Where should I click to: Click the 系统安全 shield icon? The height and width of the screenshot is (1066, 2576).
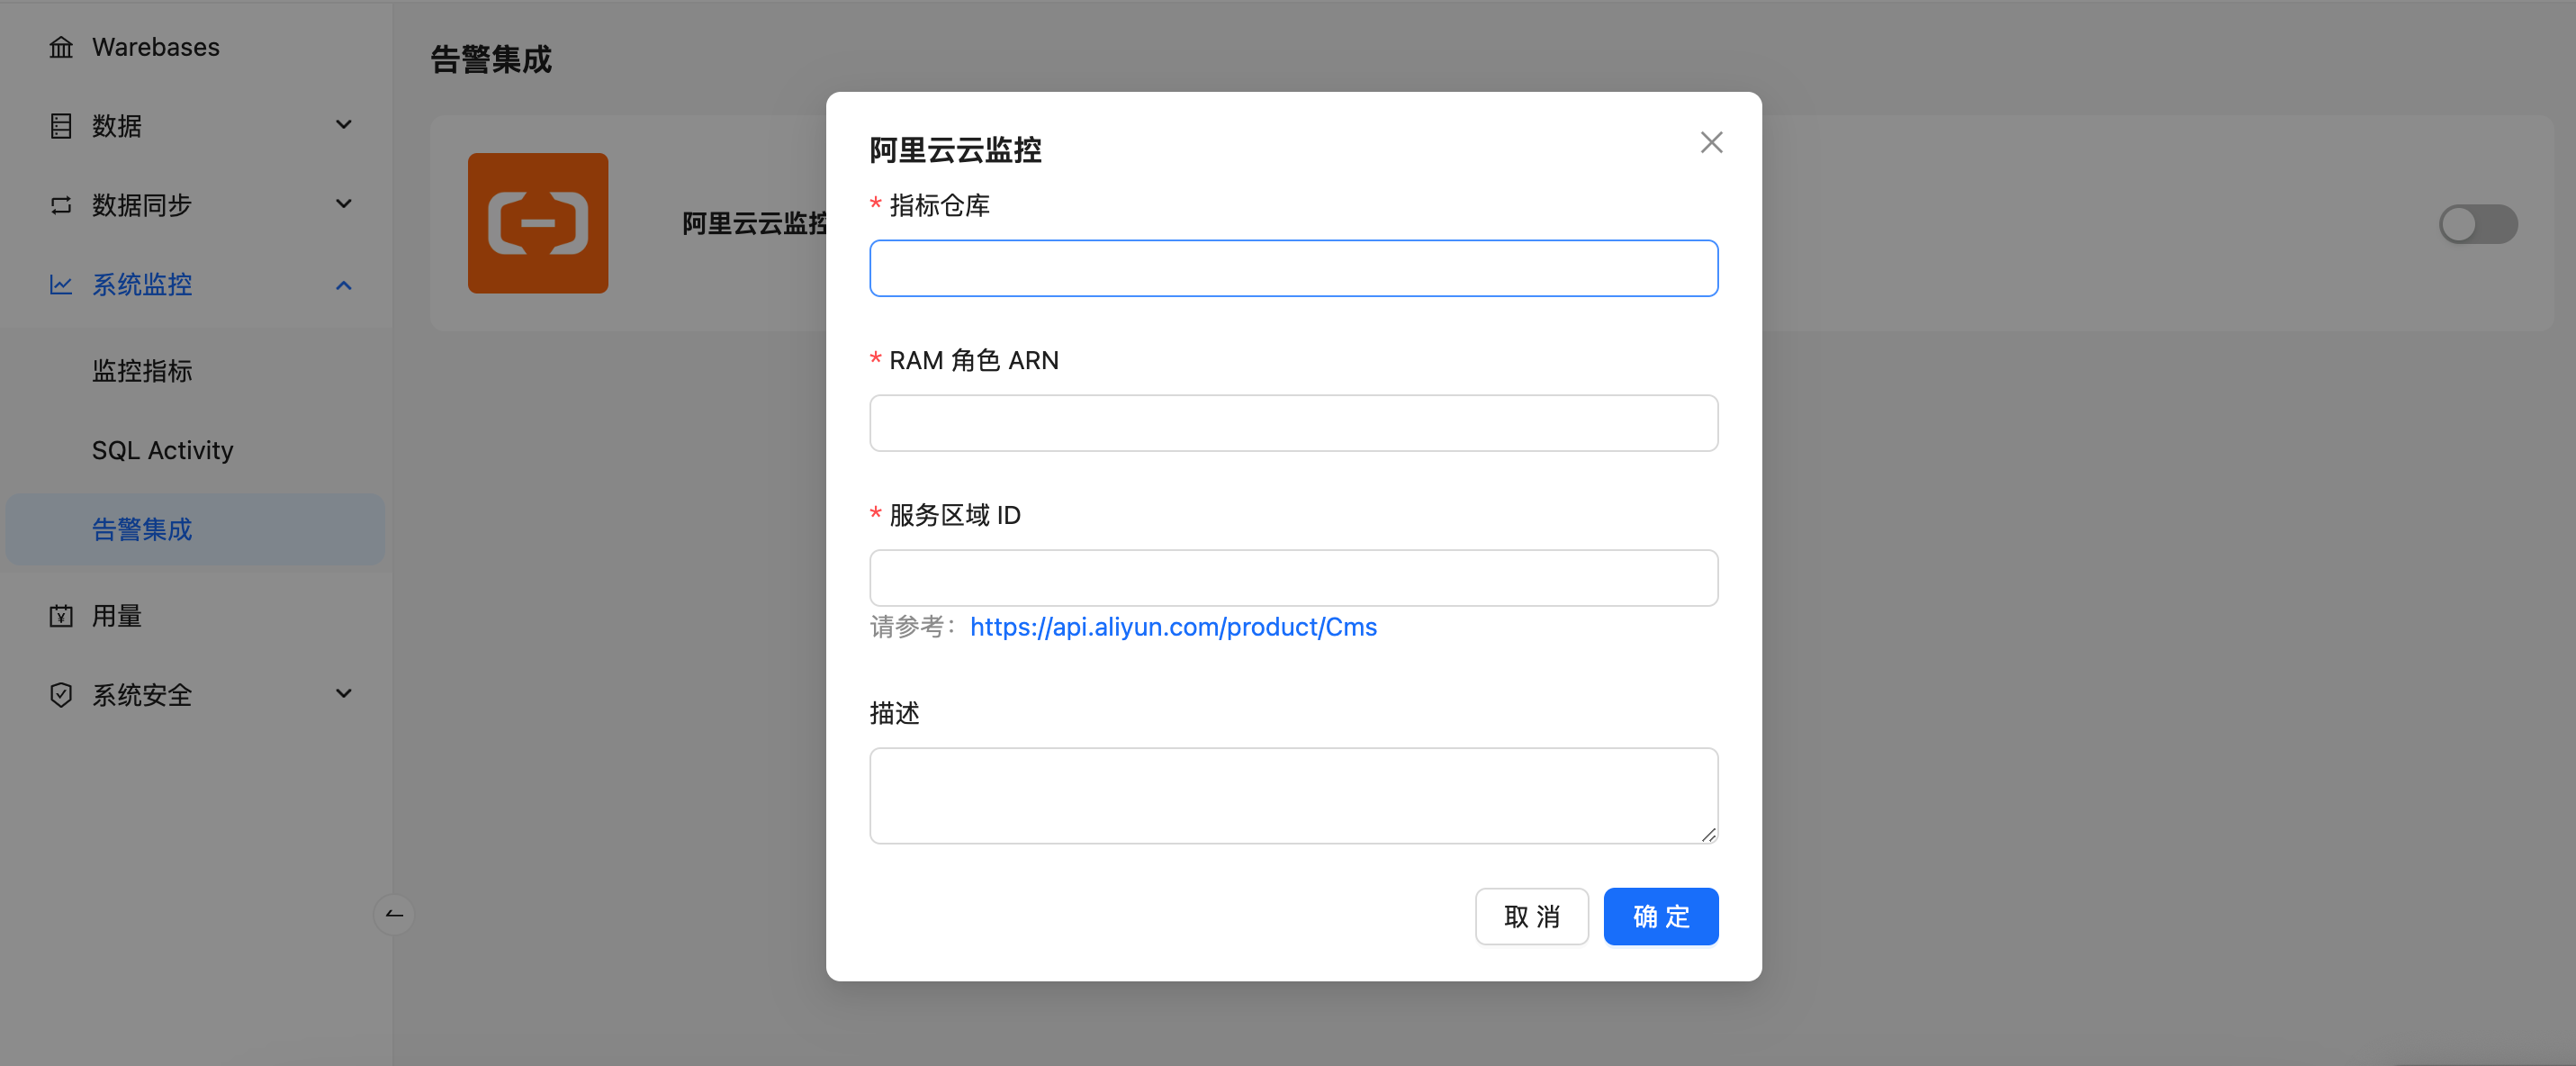[61, 695]
